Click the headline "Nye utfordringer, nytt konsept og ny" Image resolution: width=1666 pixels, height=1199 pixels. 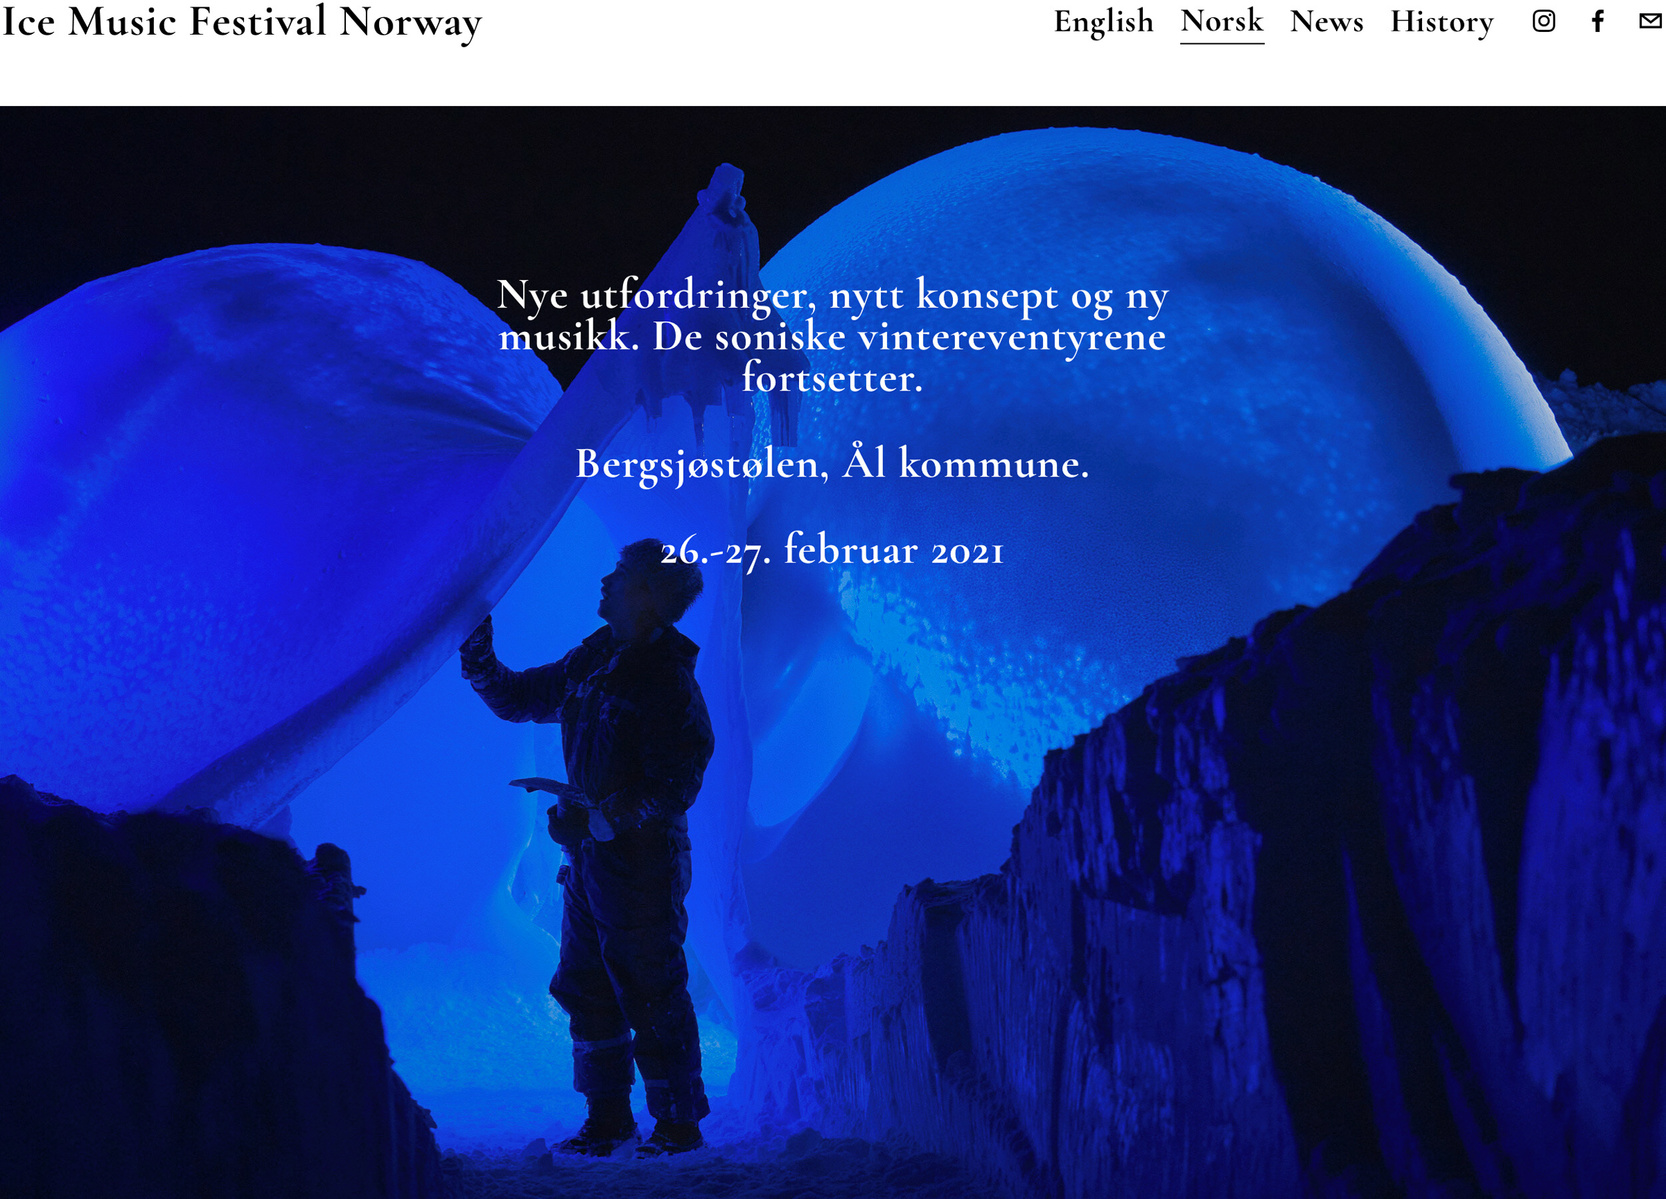coord(832,296)
